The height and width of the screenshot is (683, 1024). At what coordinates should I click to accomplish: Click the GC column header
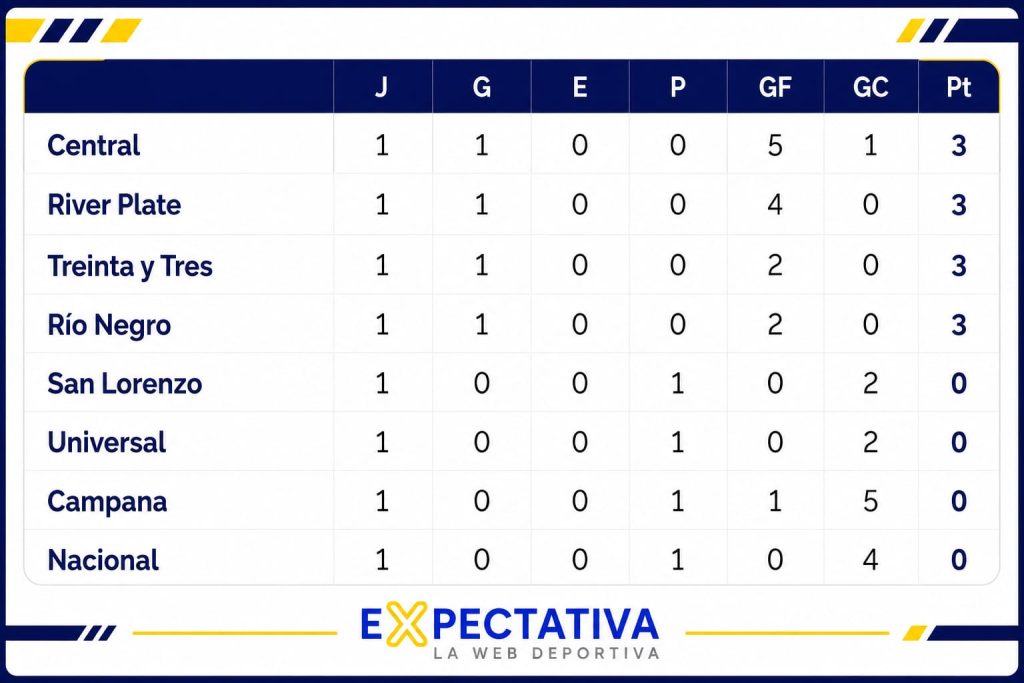pyautogui.click(x=870, y=87)
